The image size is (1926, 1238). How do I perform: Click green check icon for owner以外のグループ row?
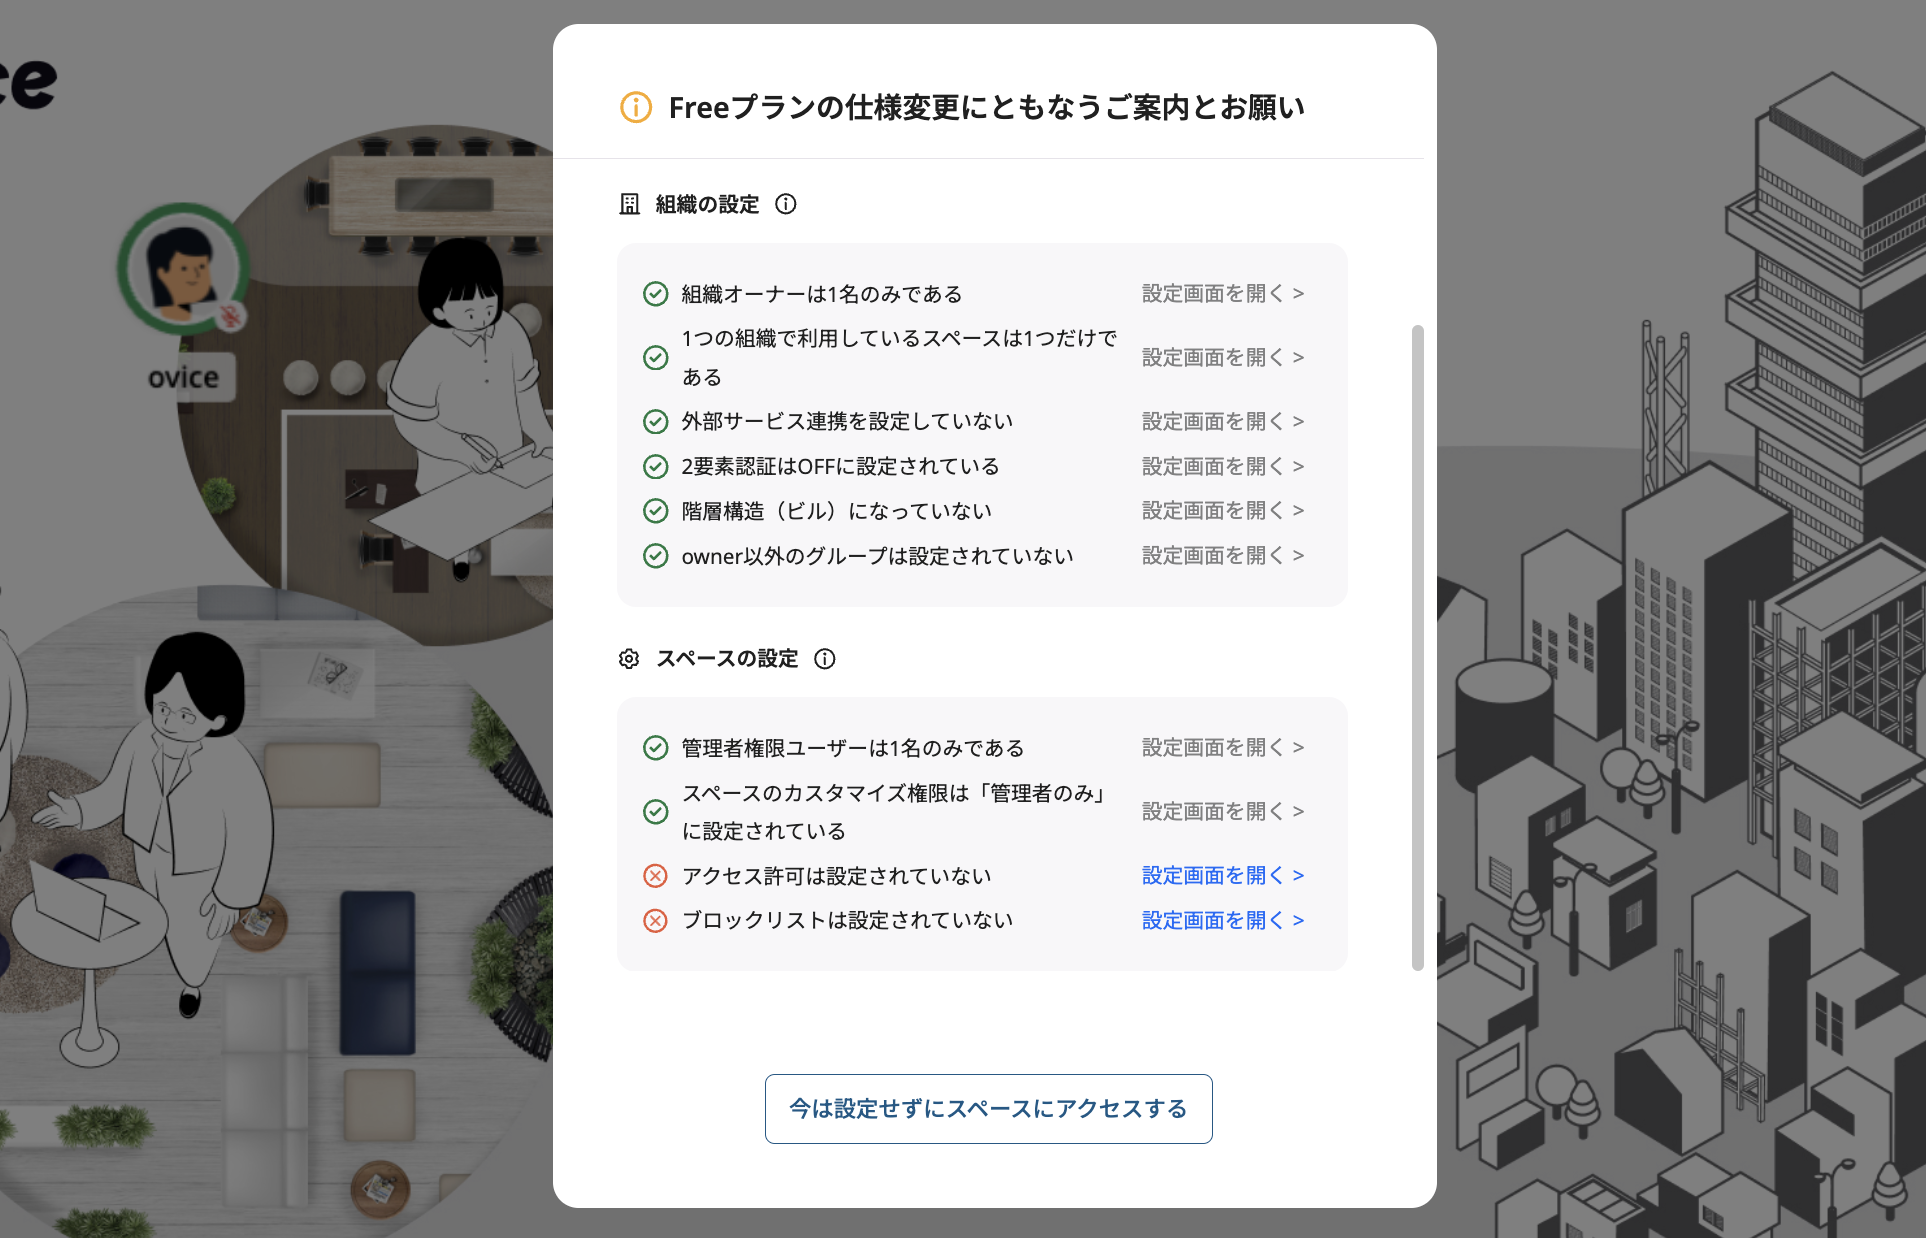[x=655, y=555]
